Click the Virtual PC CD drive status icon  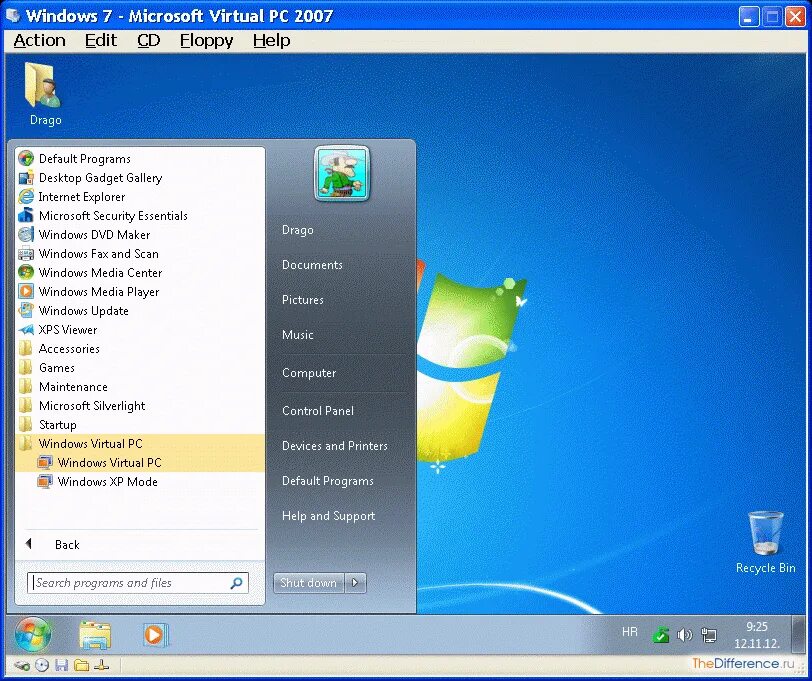[42, 665]
